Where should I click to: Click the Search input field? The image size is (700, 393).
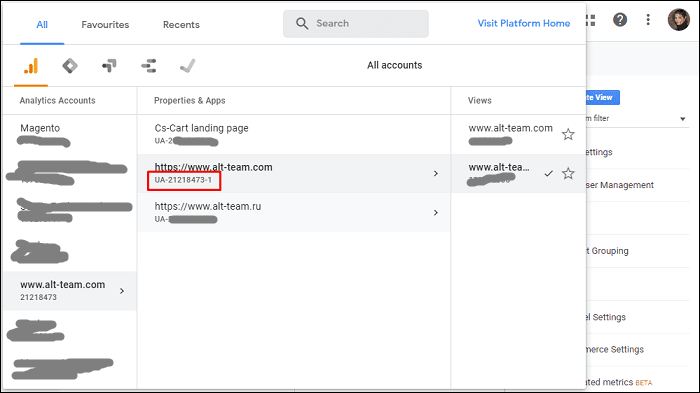356,24
